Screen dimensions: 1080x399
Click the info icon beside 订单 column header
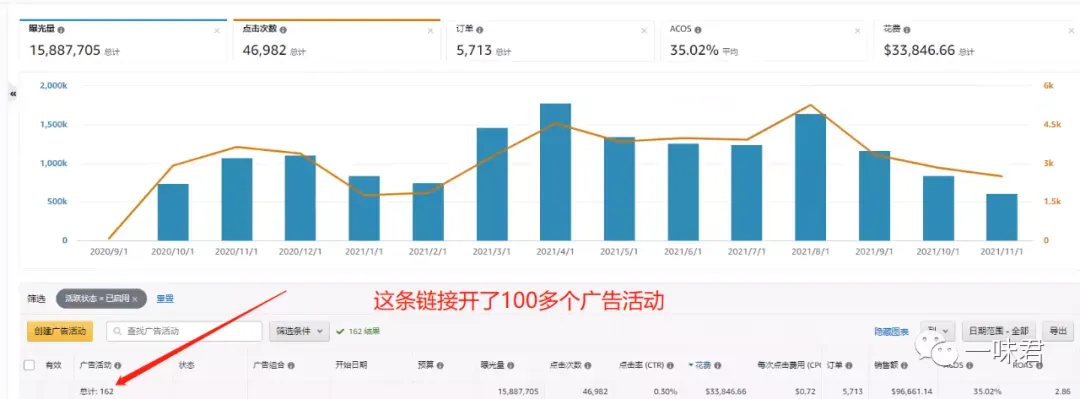(848, 366)
